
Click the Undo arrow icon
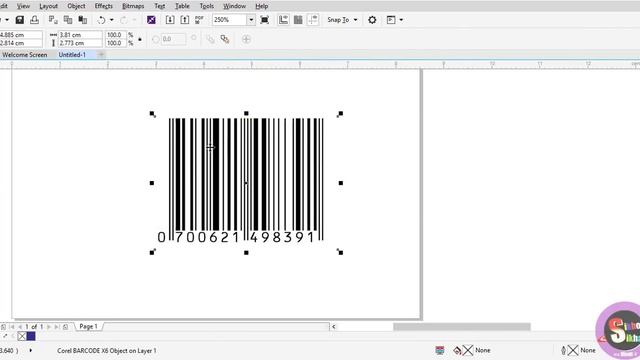(x=101, y=20)
